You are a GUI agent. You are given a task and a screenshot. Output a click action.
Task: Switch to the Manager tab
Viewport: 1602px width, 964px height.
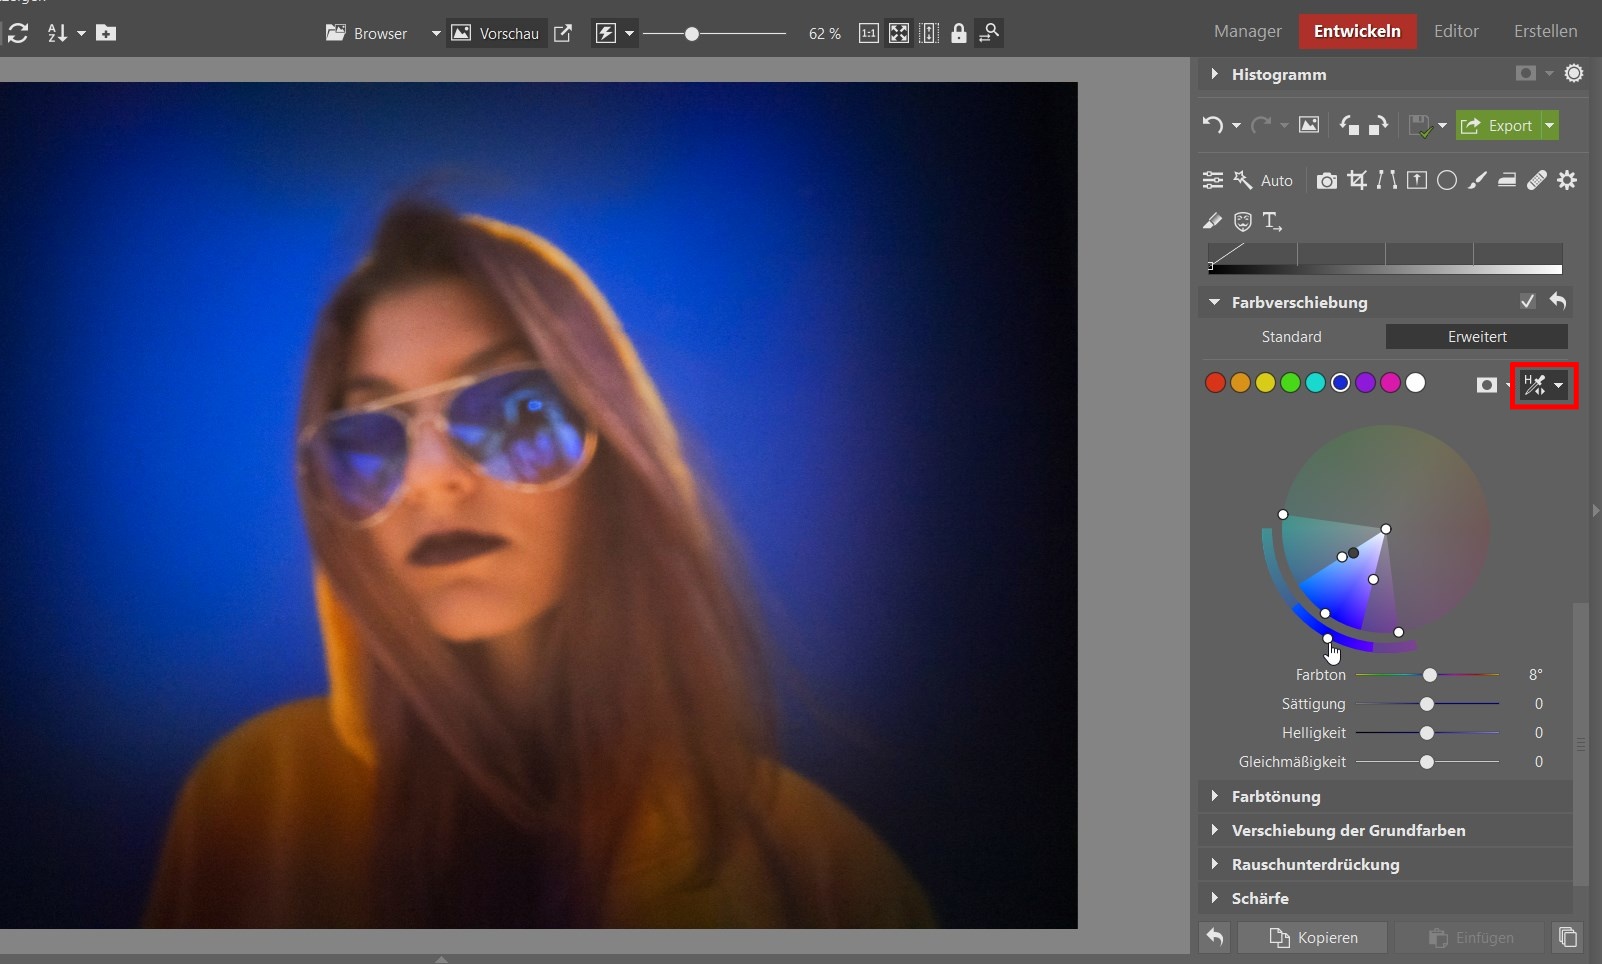pyautogui.click(x=1247, y=31)
